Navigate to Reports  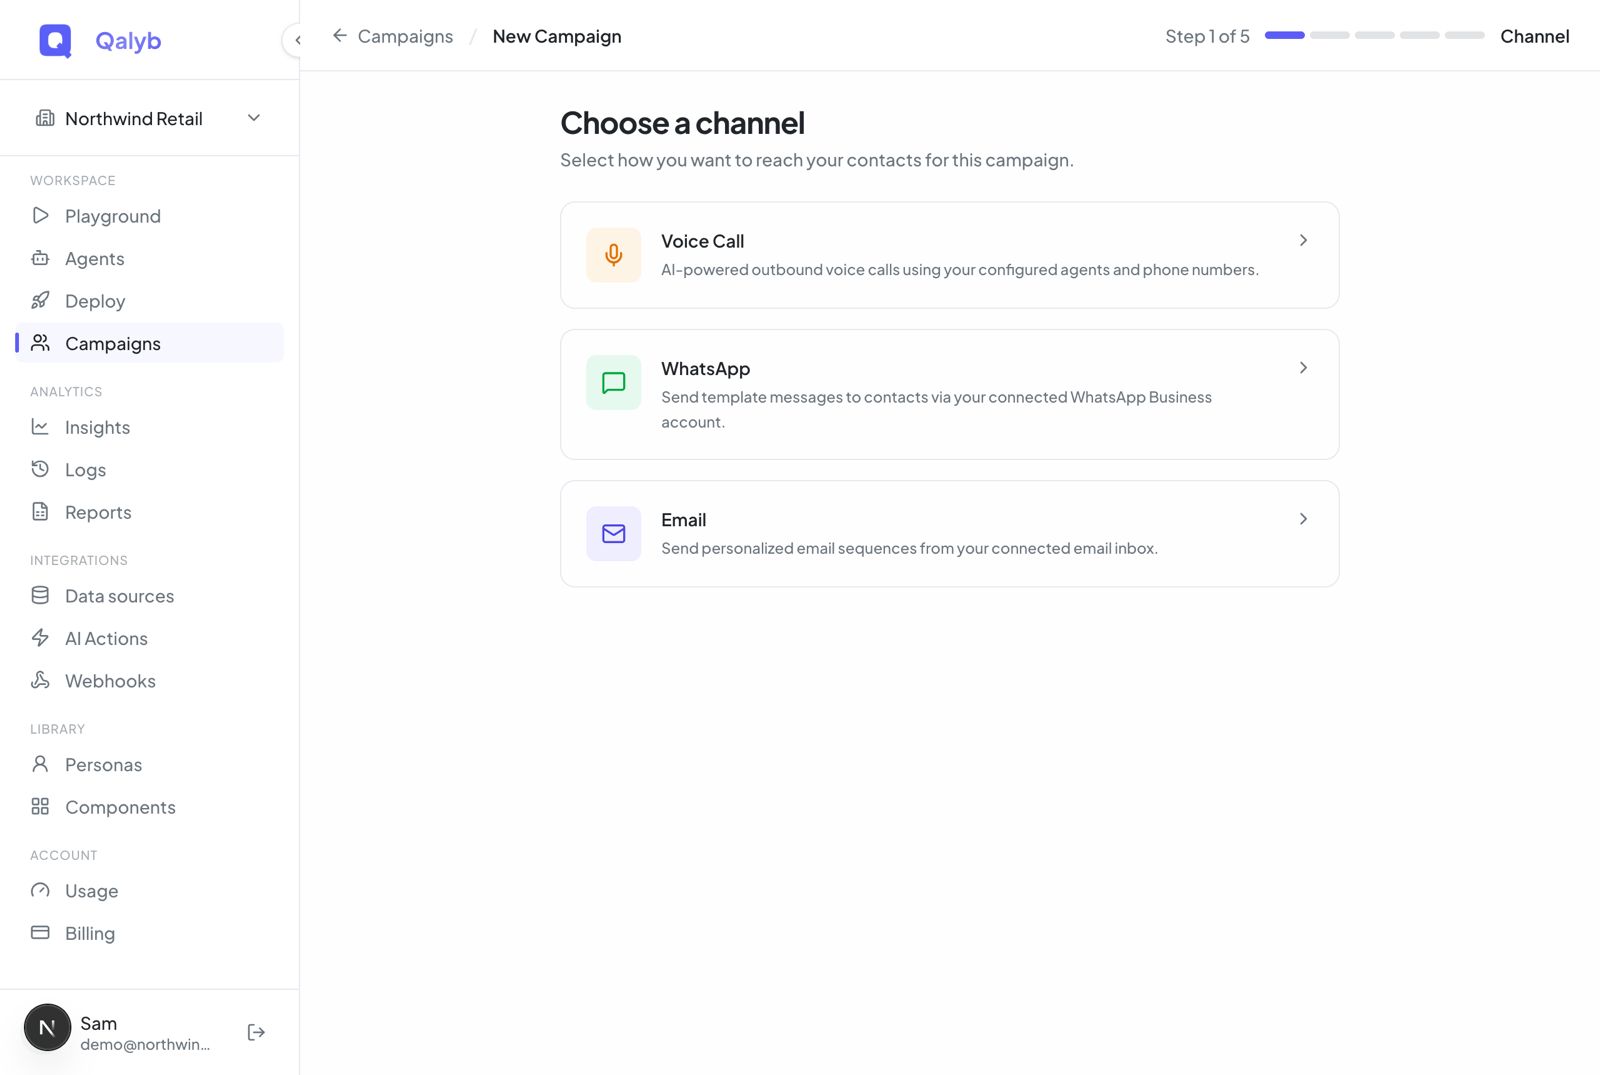pos(150,512)
